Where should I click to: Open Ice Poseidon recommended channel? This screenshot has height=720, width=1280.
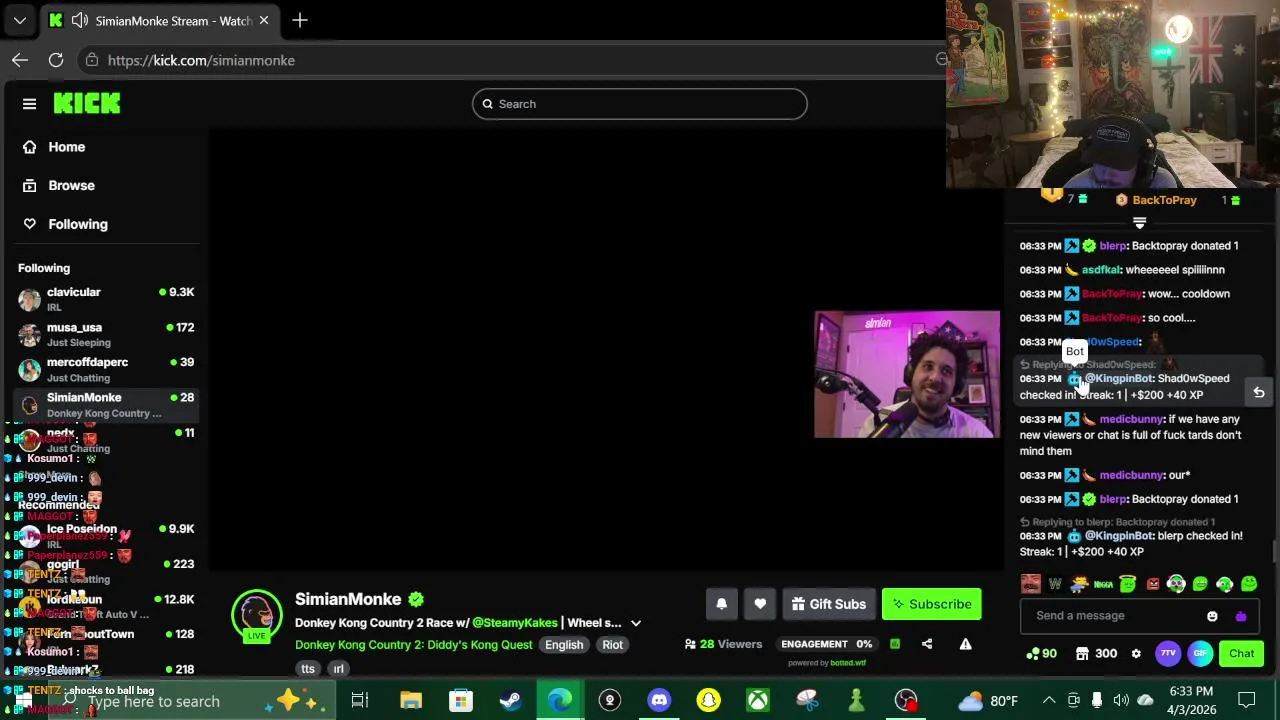tap(105, 535)
